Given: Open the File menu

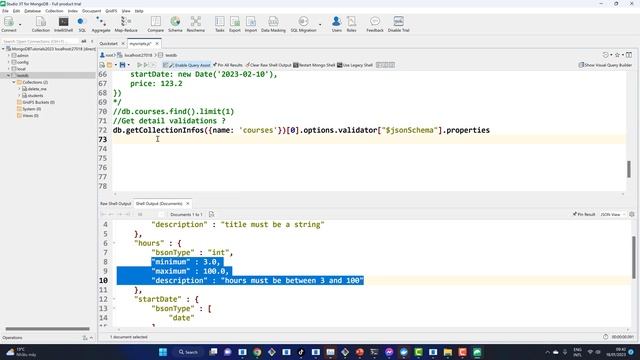Looking at the screenshot, I should pyautogui.click(x=5, y=11).
